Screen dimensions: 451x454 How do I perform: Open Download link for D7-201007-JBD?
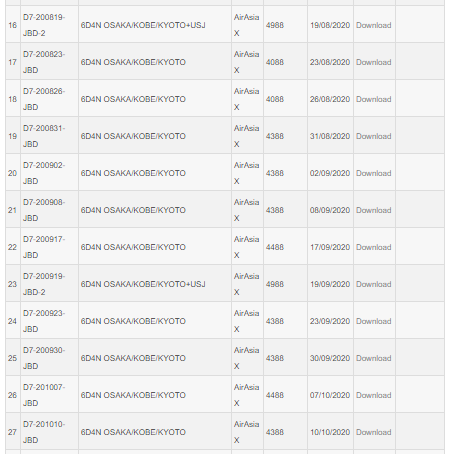click(x=373, y=395)
